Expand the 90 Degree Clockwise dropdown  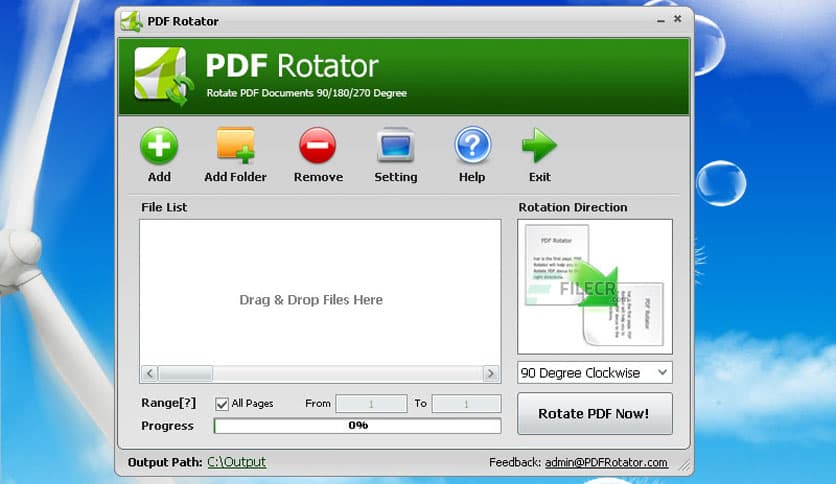[594, 373]
